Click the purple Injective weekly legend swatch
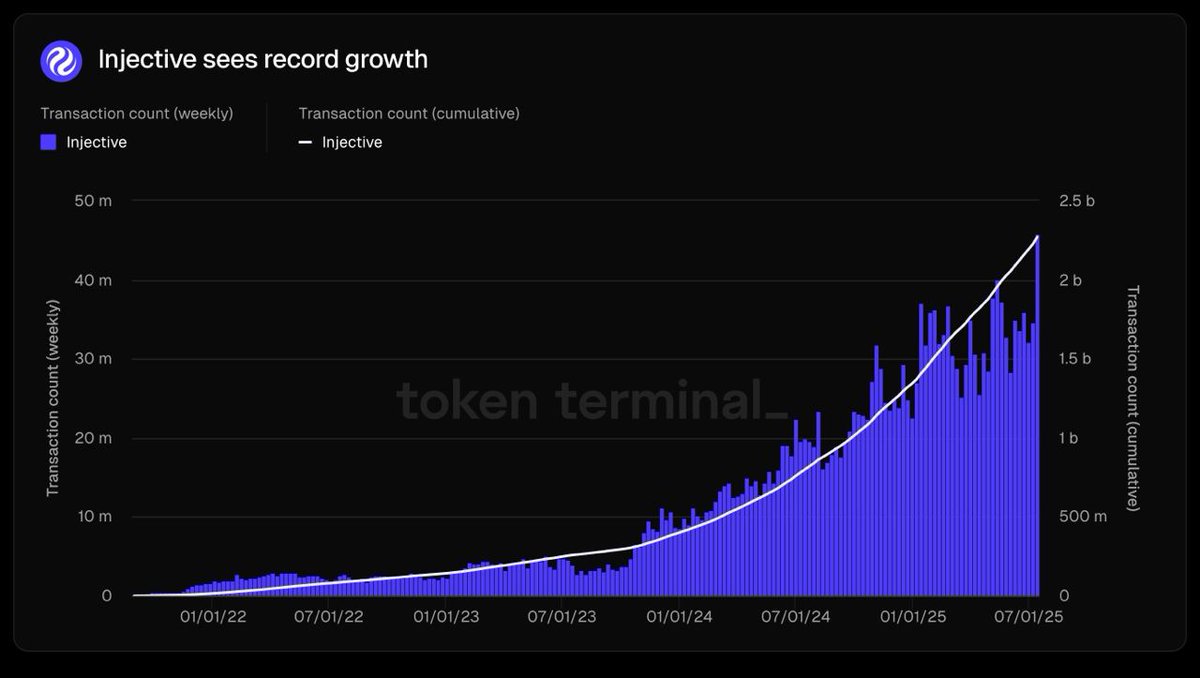 48,142
